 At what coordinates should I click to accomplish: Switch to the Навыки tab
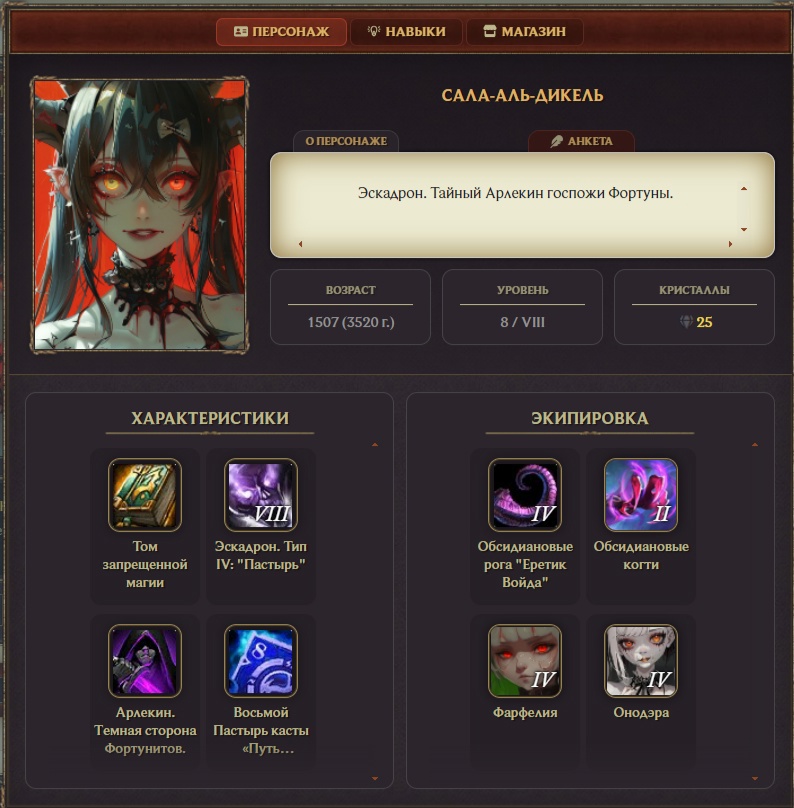pyautogui.click(x=407, y=31)
